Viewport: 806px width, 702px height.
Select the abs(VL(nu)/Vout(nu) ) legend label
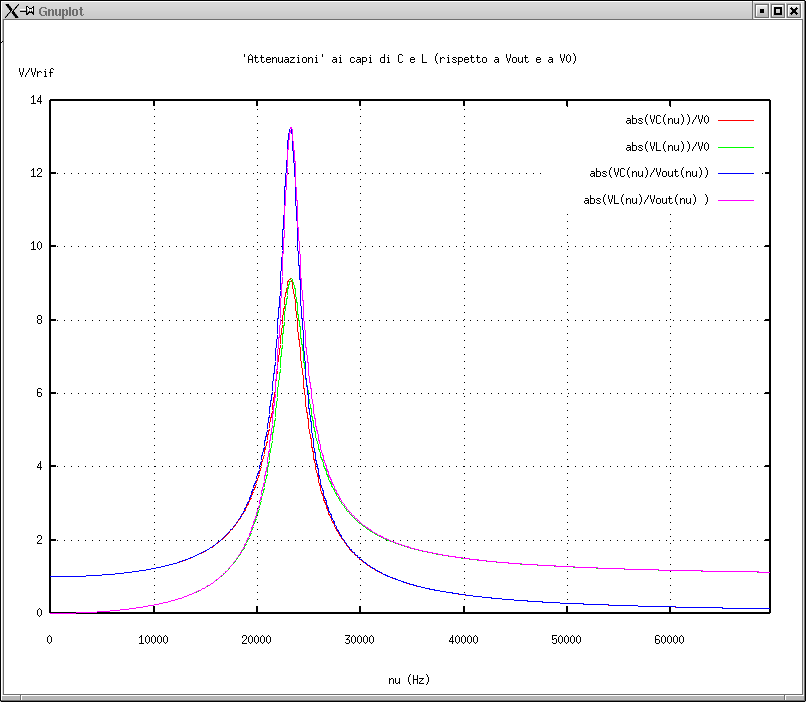646,200
